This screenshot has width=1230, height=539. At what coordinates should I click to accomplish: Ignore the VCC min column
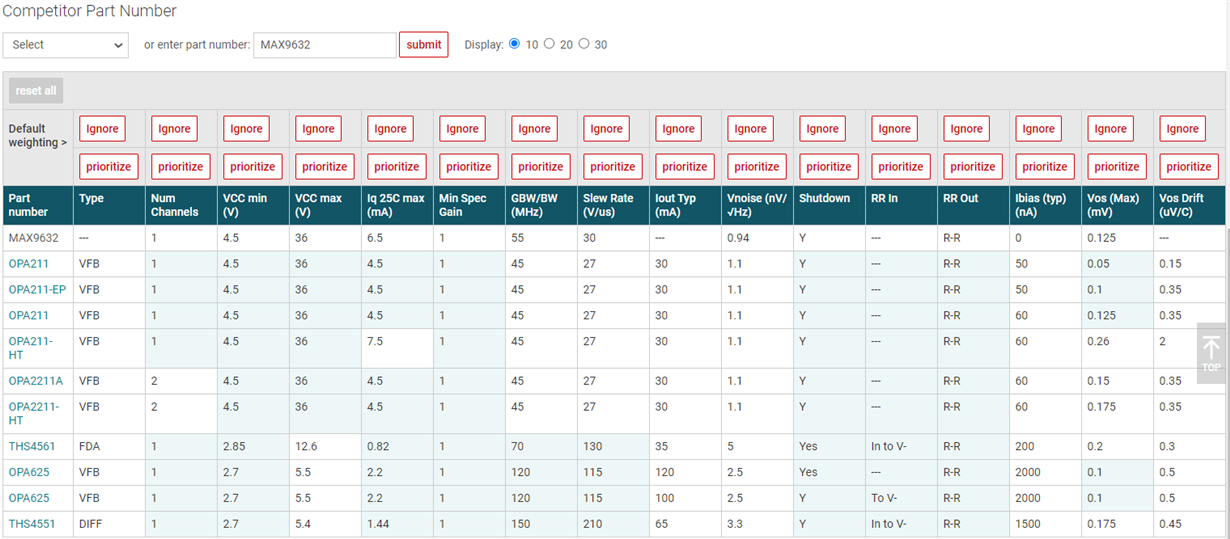click(246, 129)
